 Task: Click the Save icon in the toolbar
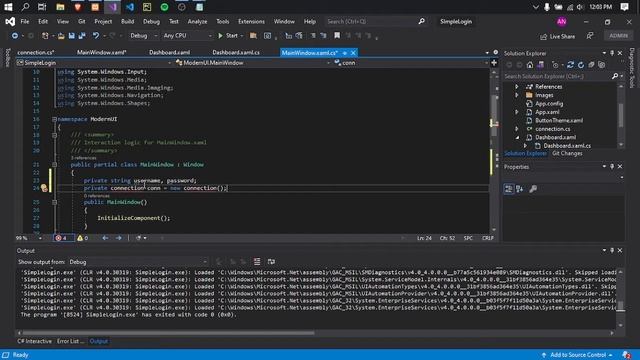click(x=71, y=36)
